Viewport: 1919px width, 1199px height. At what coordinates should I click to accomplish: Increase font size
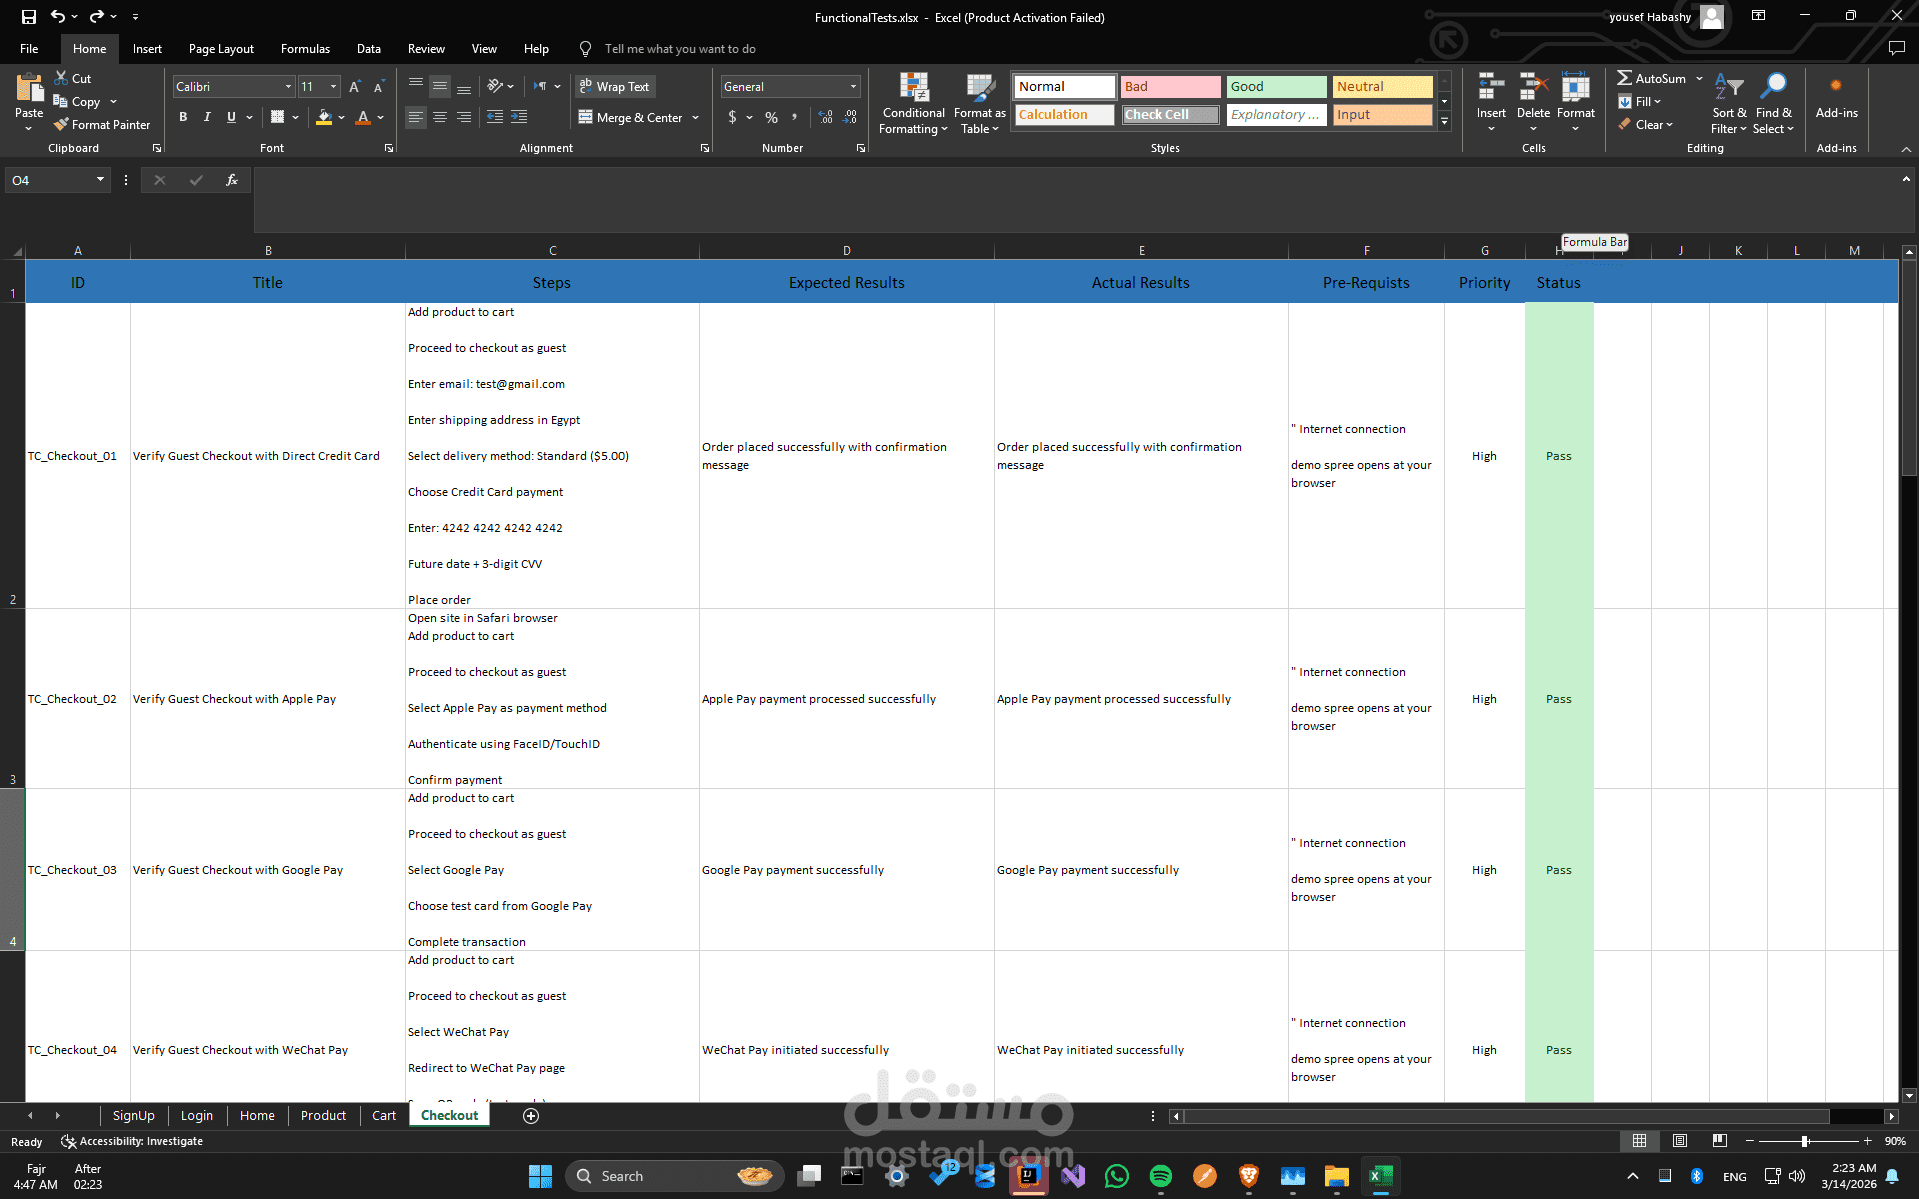(355, 87)
